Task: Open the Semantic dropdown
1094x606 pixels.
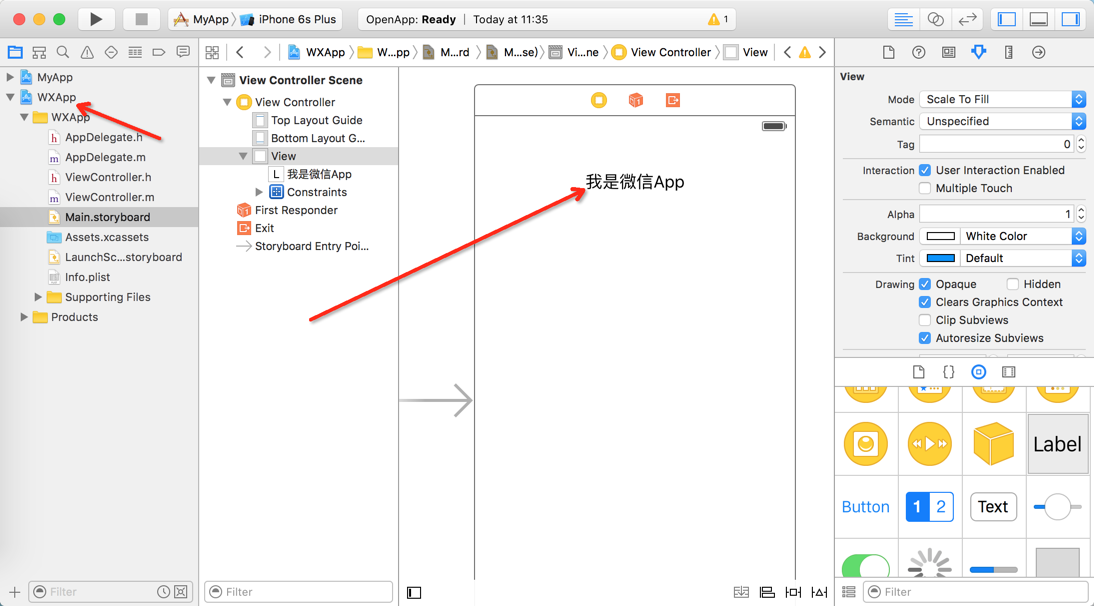Action: pyautogui.click(x=1002, y=121)
